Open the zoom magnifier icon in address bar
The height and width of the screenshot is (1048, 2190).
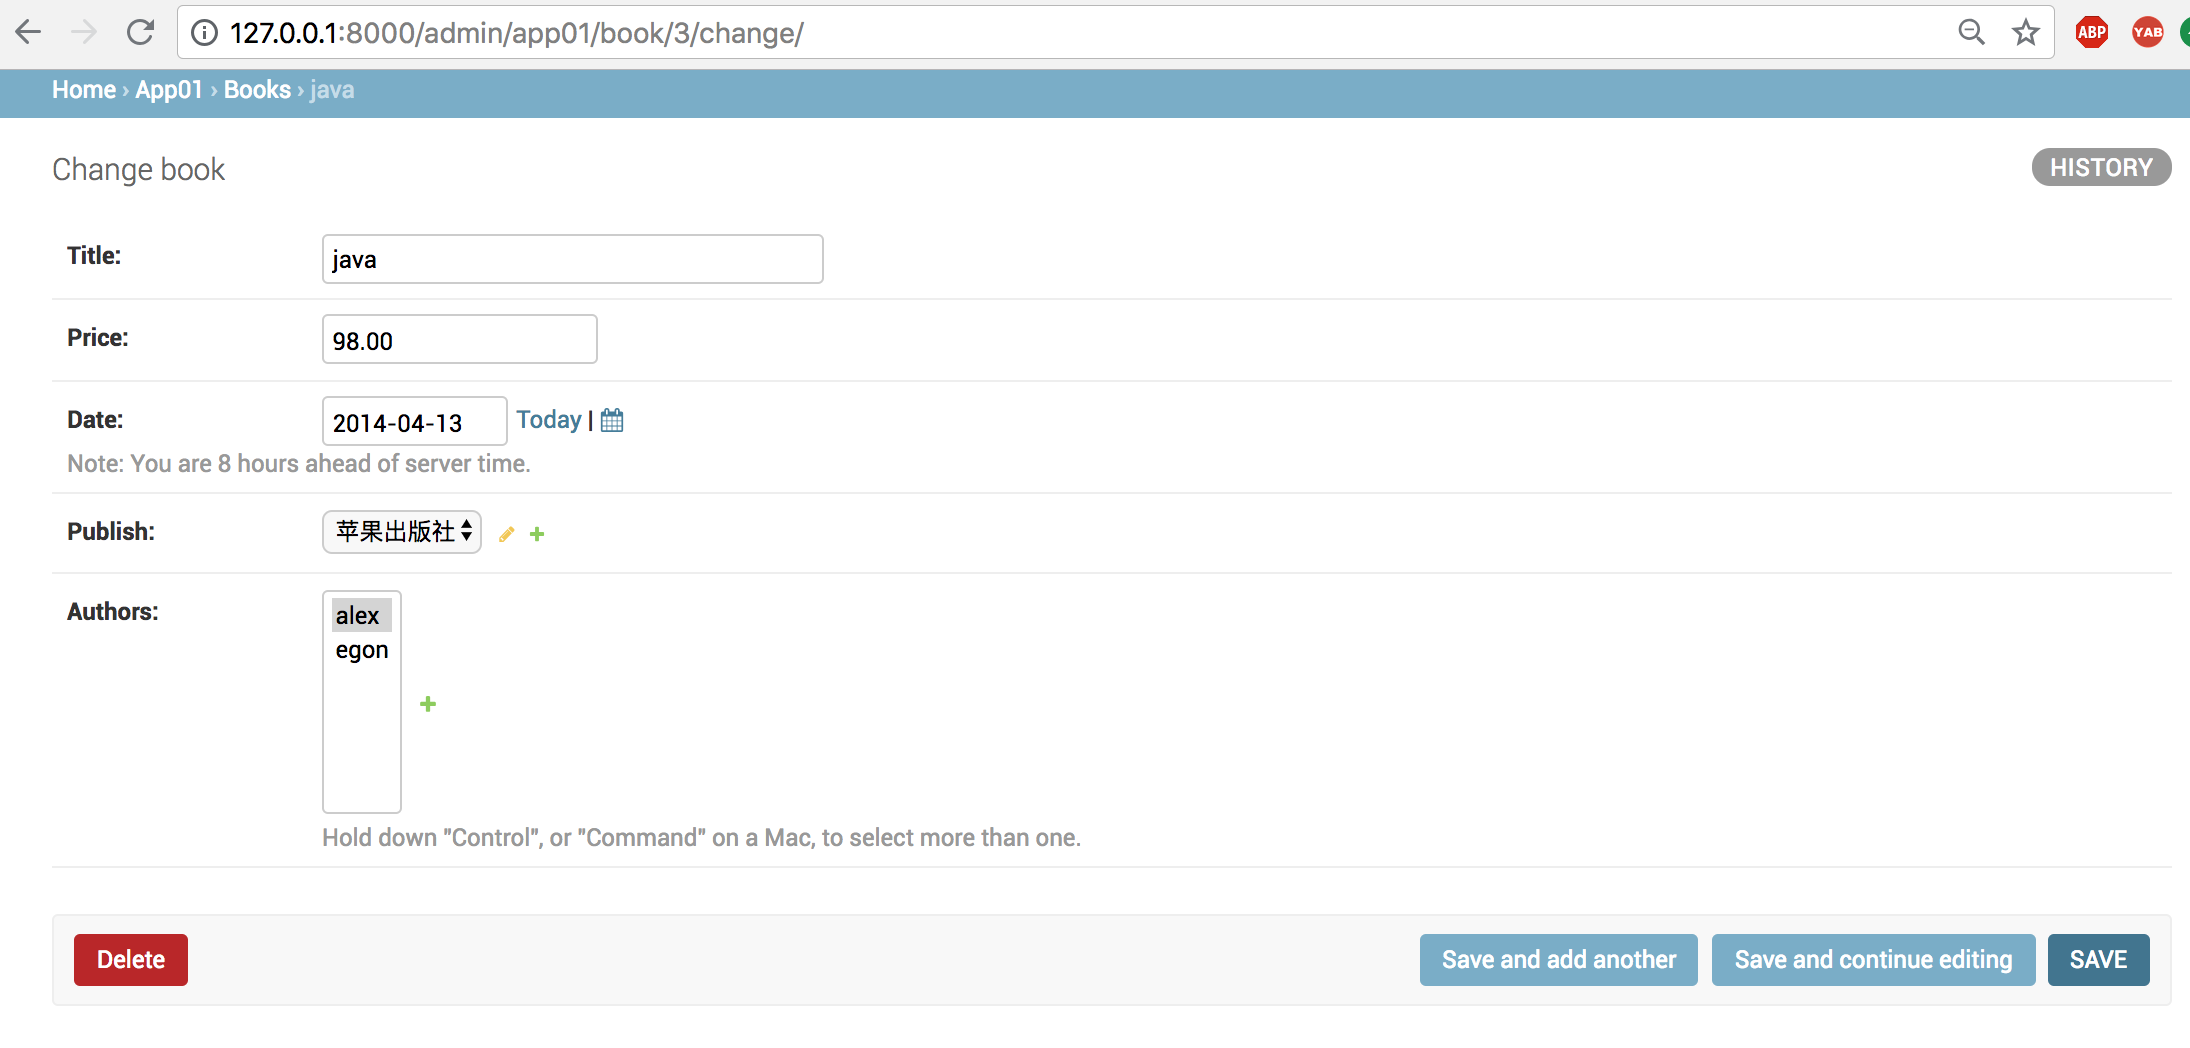[x=1971, y=33]
